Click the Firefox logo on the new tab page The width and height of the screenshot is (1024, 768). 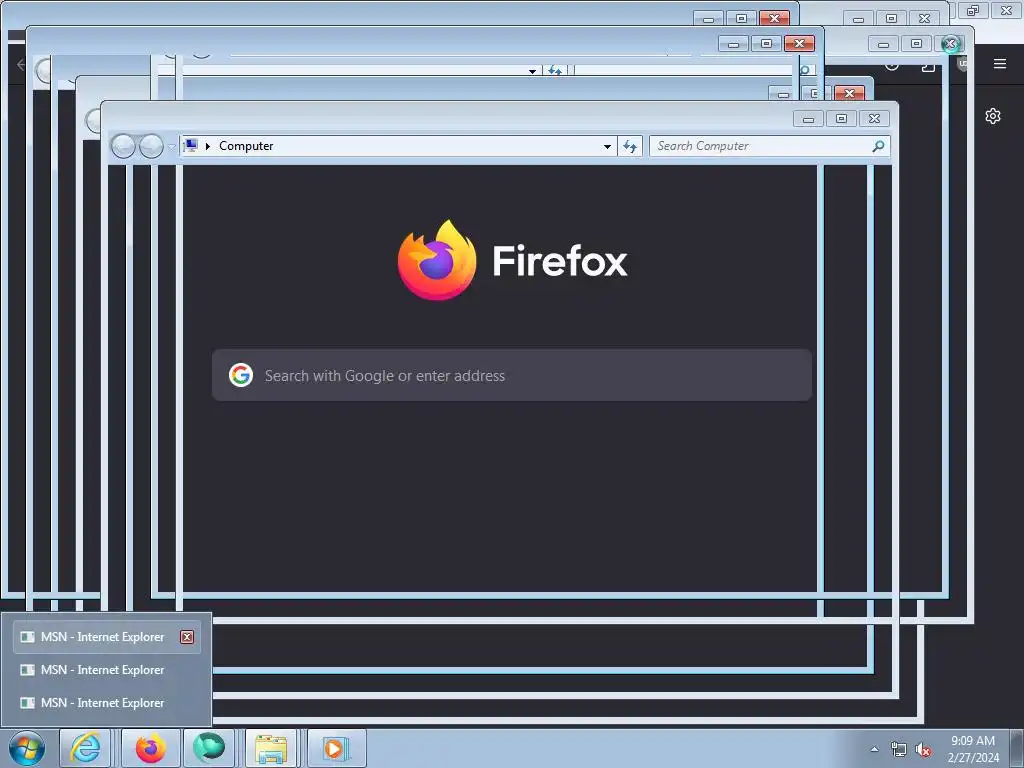[437, 260]
